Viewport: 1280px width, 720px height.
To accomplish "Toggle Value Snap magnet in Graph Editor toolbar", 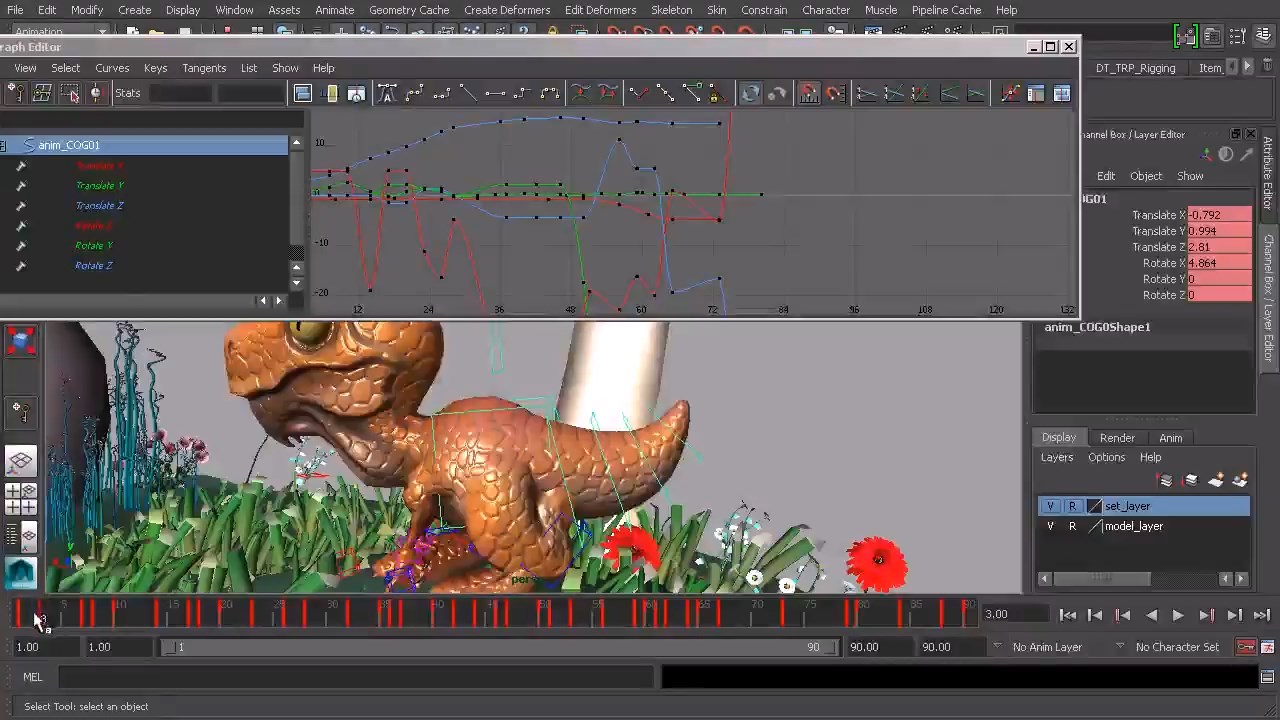I will tap(836, 93).
